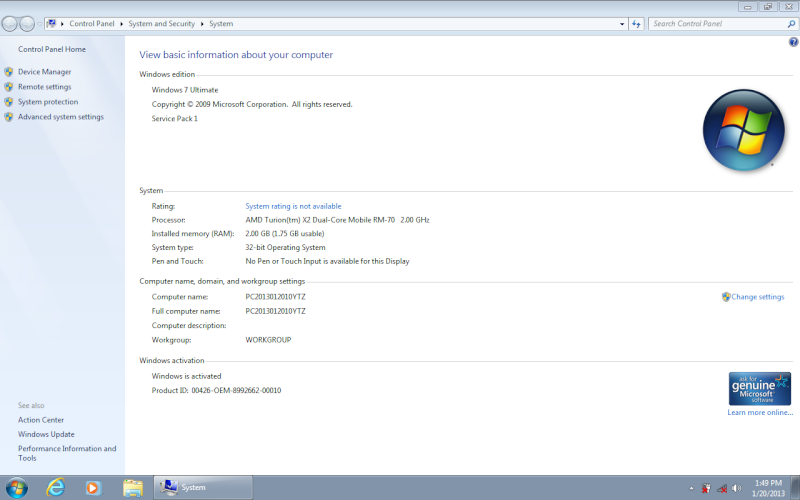Click Change settings link
The height and width of the screenshot is (500, 800).
[758, 297]
